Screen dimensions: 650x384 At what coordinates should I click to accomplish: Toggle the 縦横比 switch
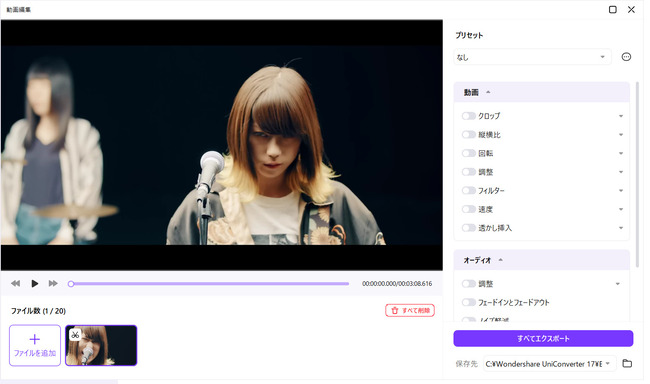pyautogui.click(x=469, y=135)
